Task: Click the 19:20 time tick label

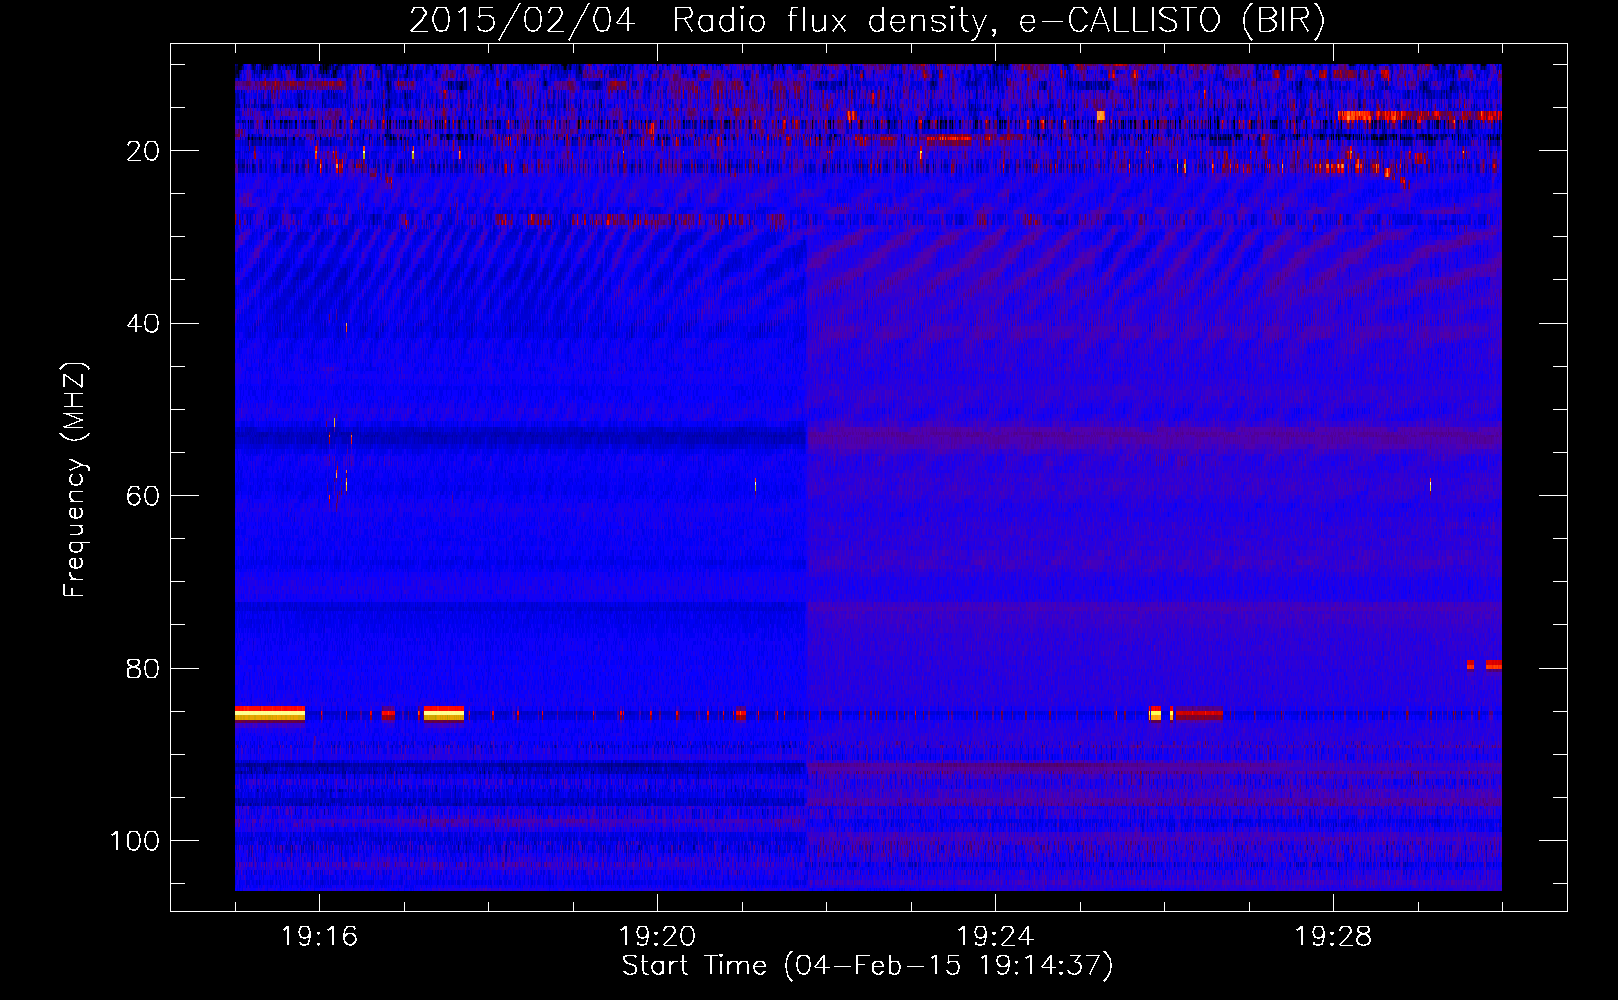Action: (657, 937)
